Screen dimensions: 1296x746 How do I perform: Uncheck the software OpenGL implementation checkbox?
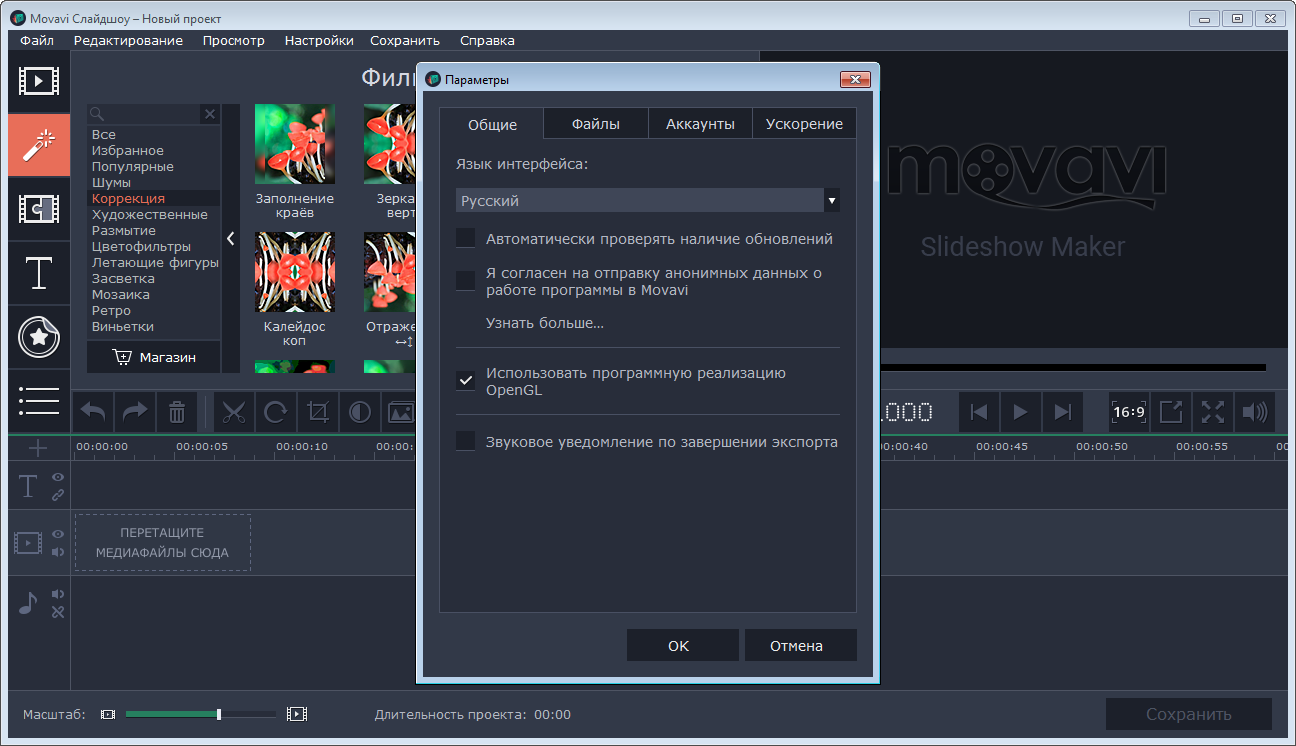click(465, 381)
